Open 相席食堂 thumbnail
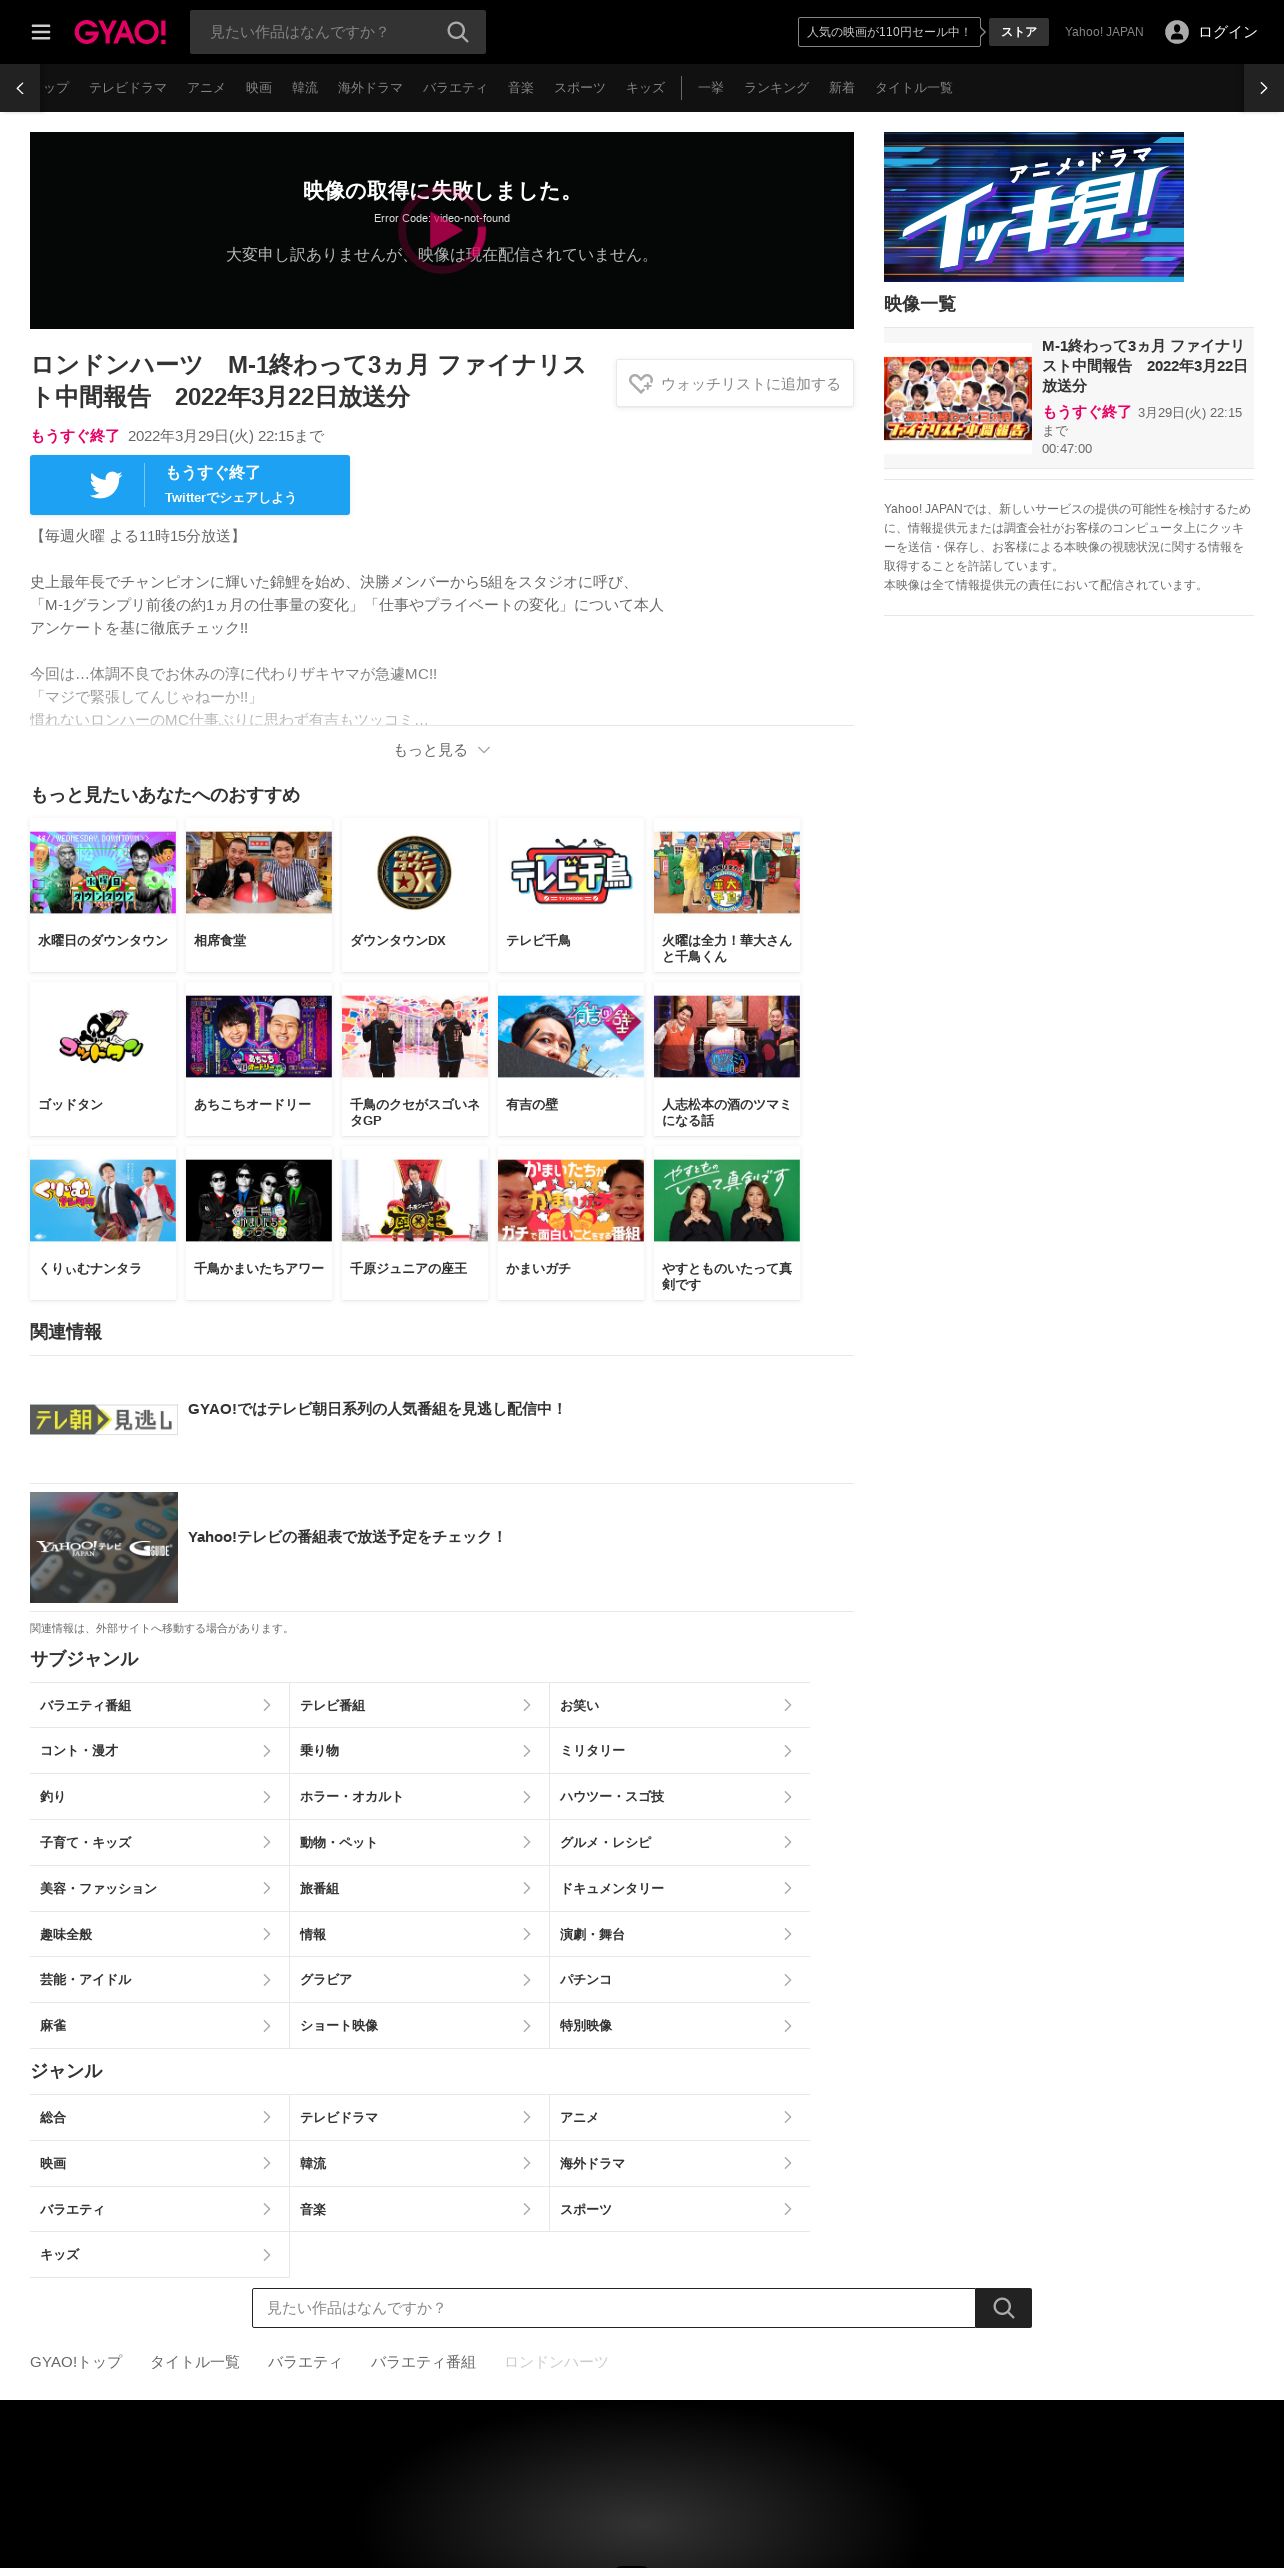 (259, 872)
